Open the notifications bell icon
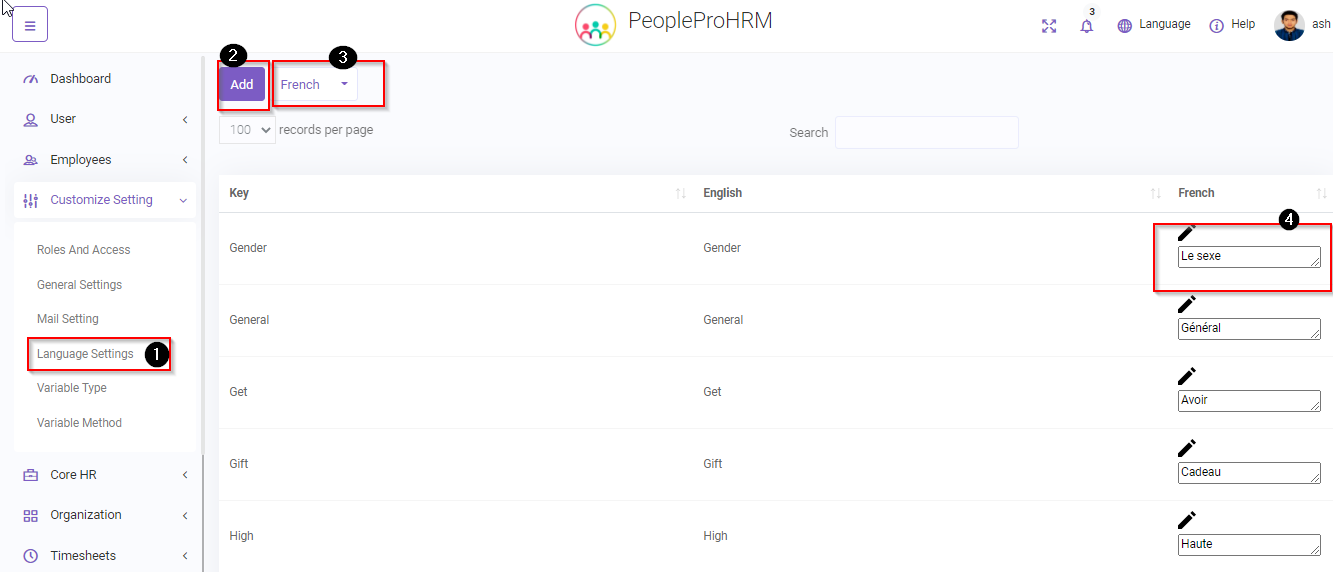This screenshot has height=572, width=1333. (1087, 26)
